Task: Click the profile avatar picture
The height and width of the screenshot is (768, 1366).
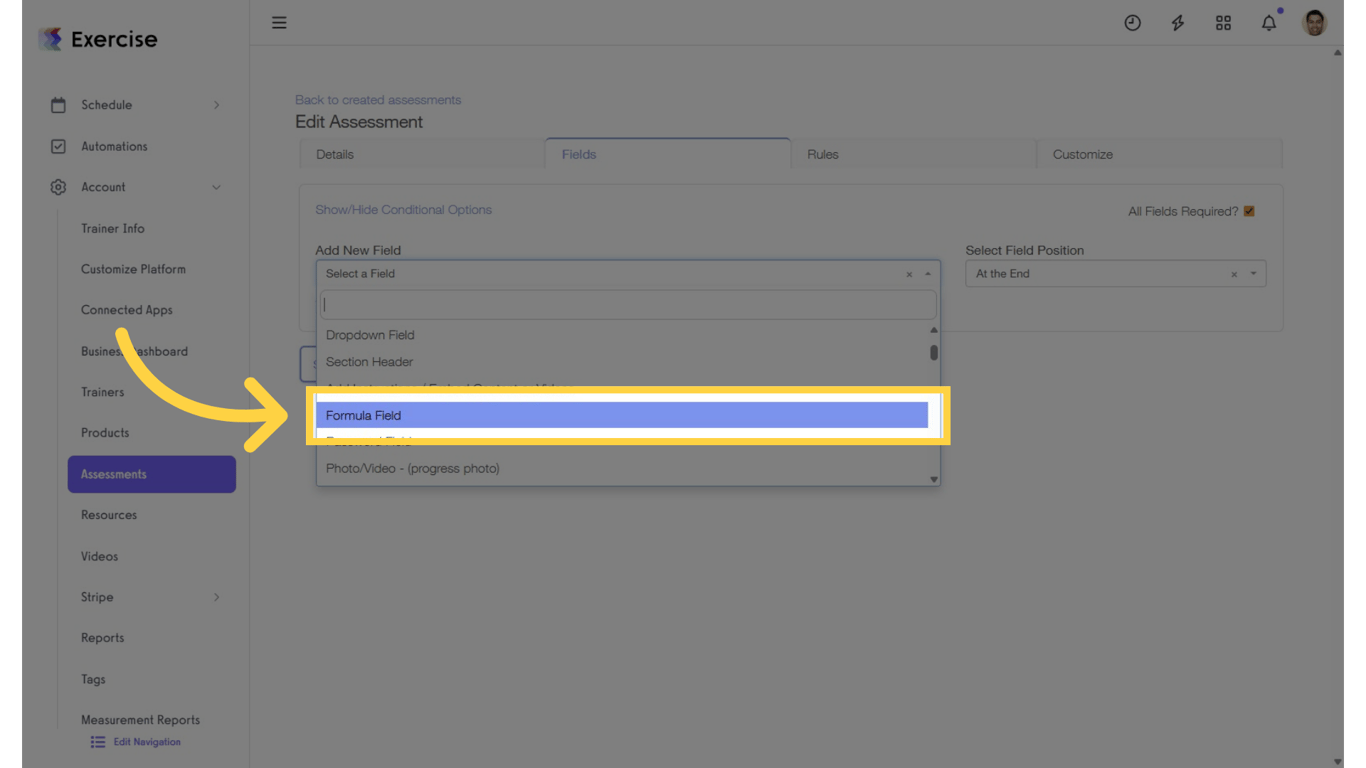Action: tap(1313, 21)
